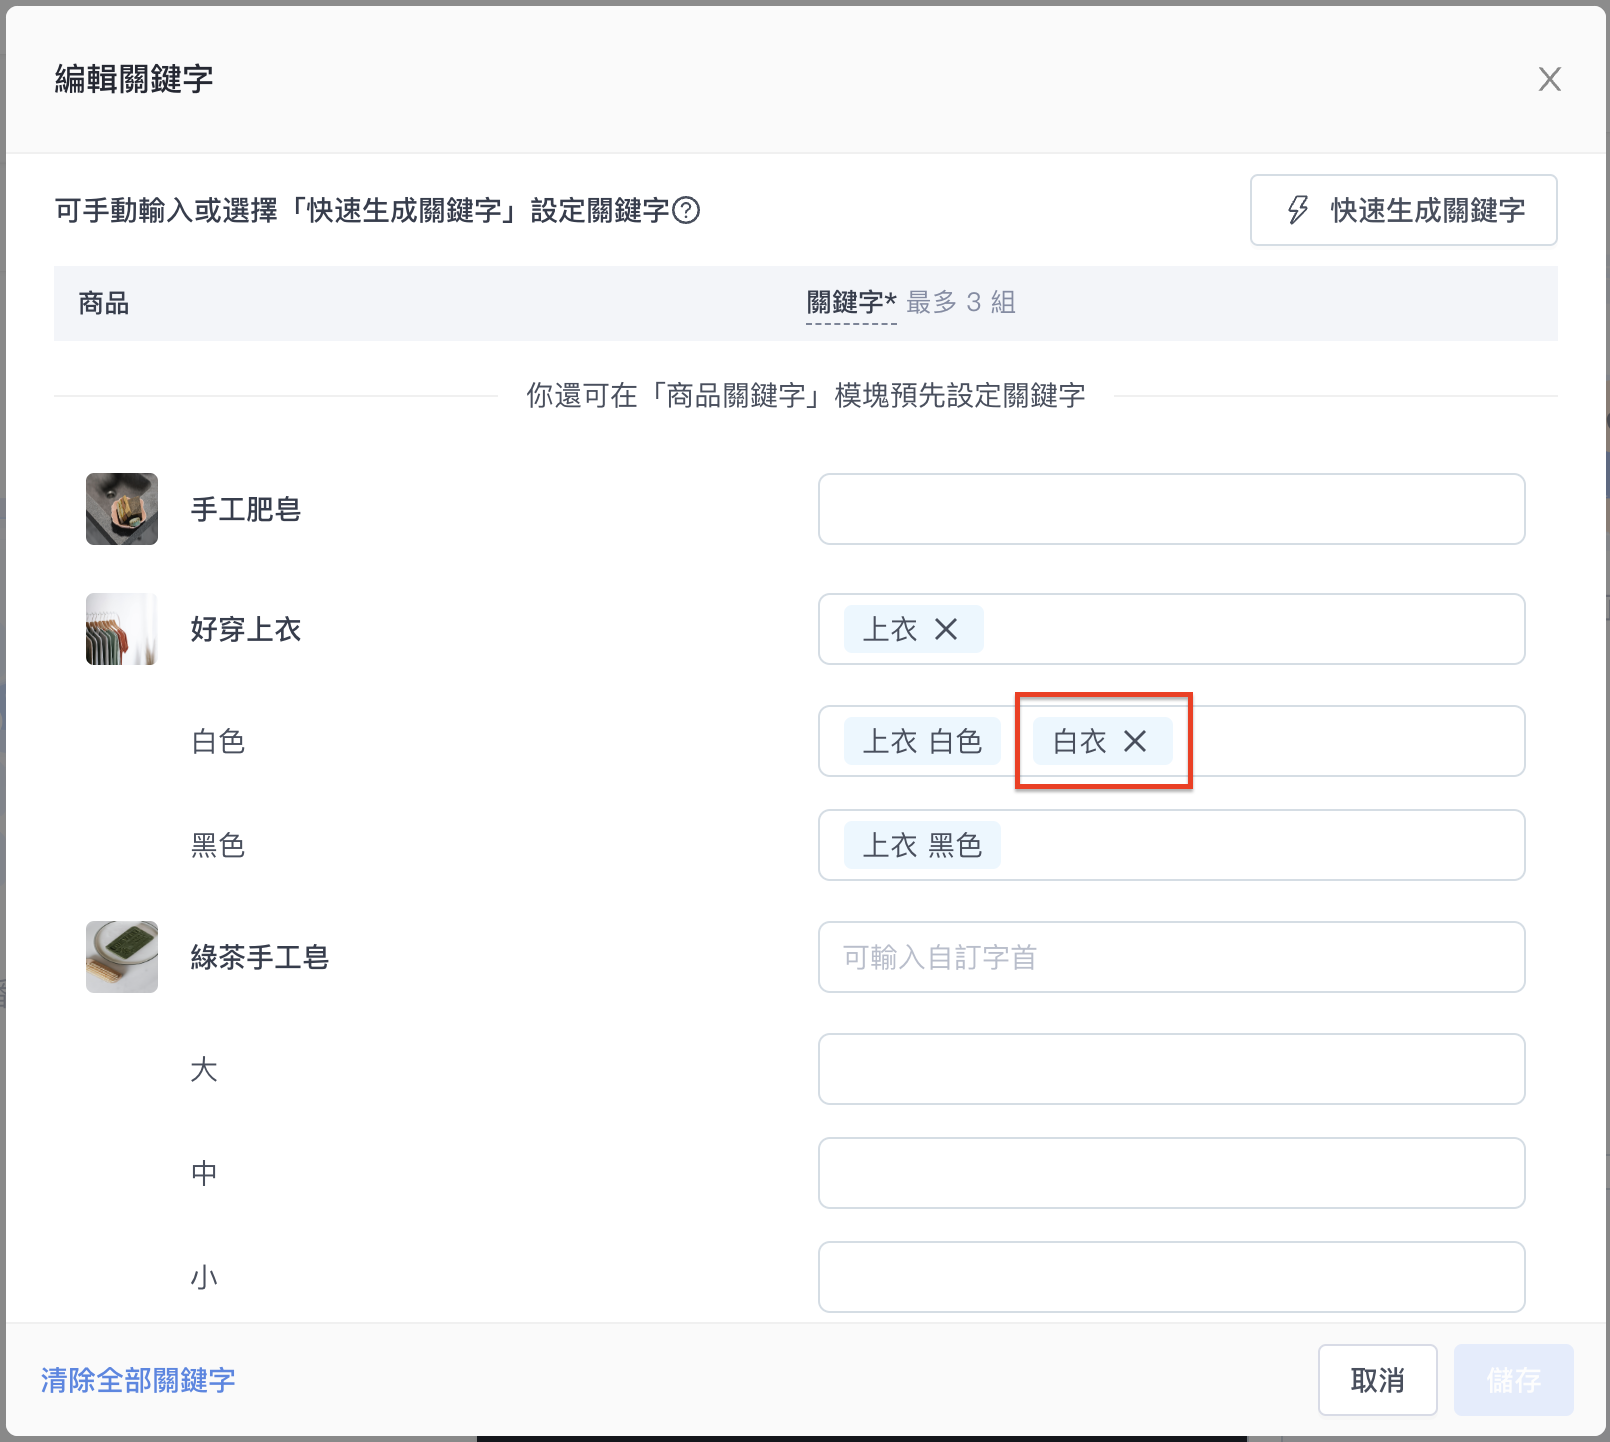Click the 白衣 tag text

(x=1080, y=741)
